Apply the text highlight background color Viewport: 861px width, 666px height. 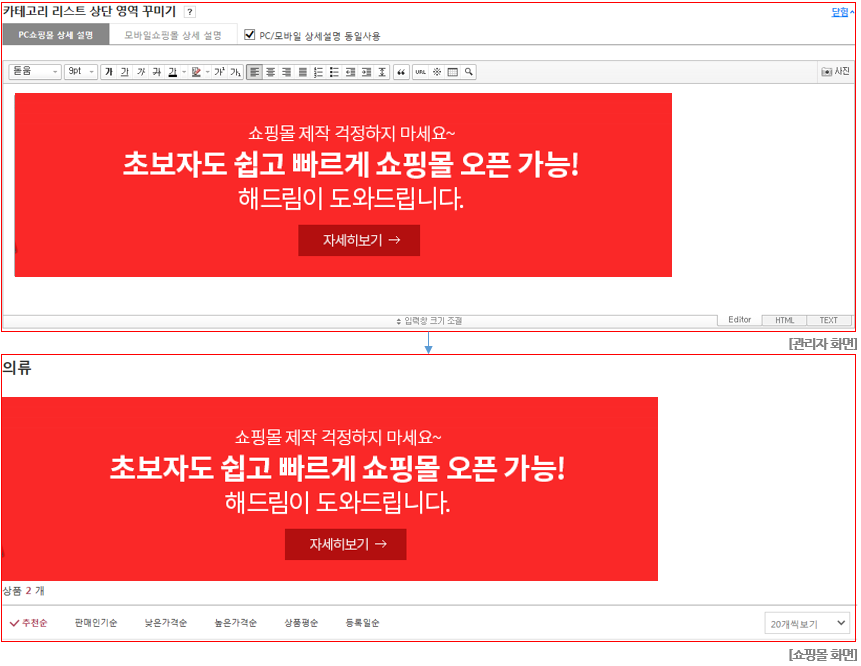click(x=196, y=72)
